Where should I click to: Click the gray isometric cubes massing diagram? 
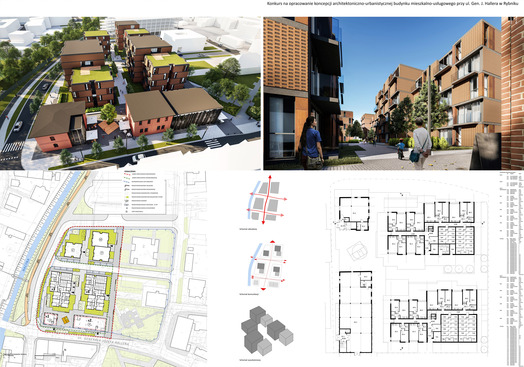(x=267, y=331)
